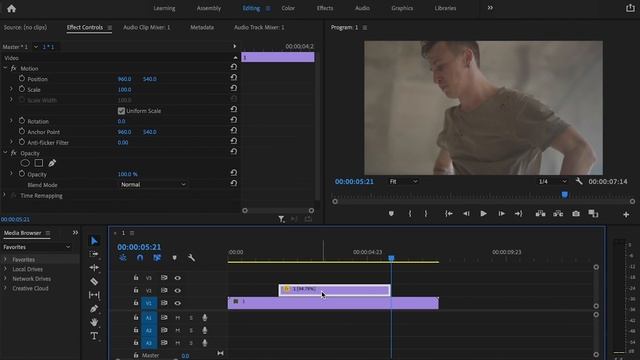Select the Ripple Edit tool

[94, 268]
